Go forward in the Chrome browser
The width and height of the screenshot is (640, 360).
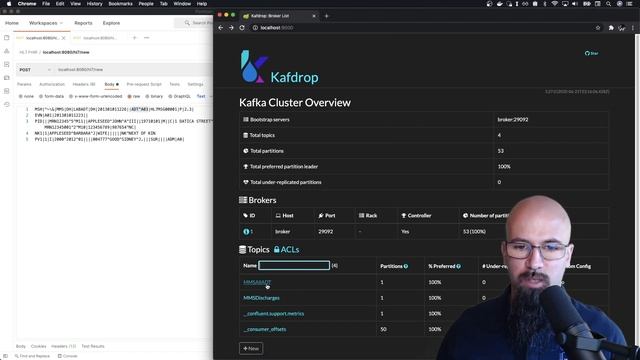231,28
